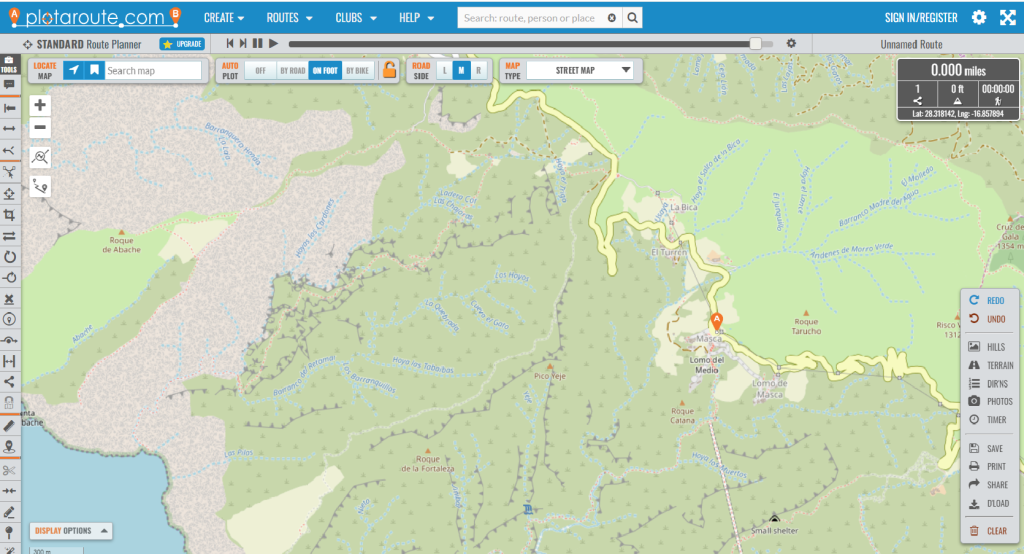This screenshot has width=1024, height=554.
Task: Open the Routes menu
Action: [289, 18]
